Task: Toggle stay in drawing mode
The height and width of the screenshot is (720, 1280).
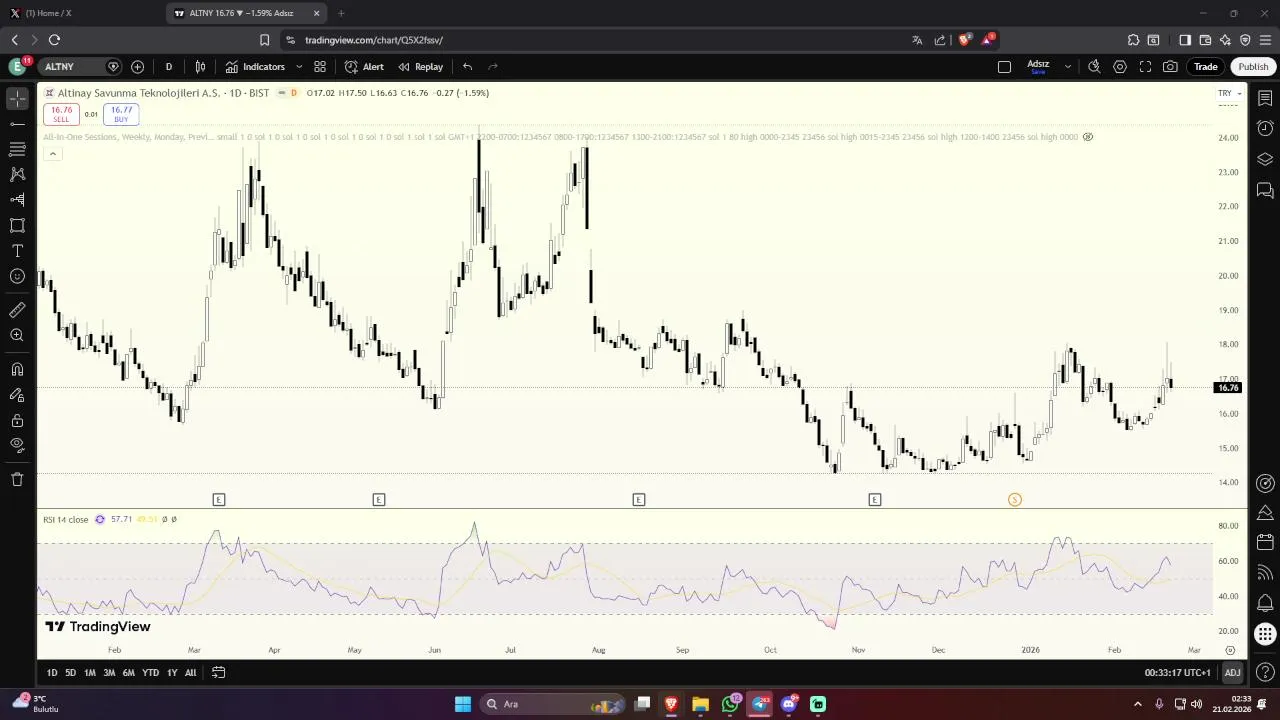Action: (x=17, y=395)
